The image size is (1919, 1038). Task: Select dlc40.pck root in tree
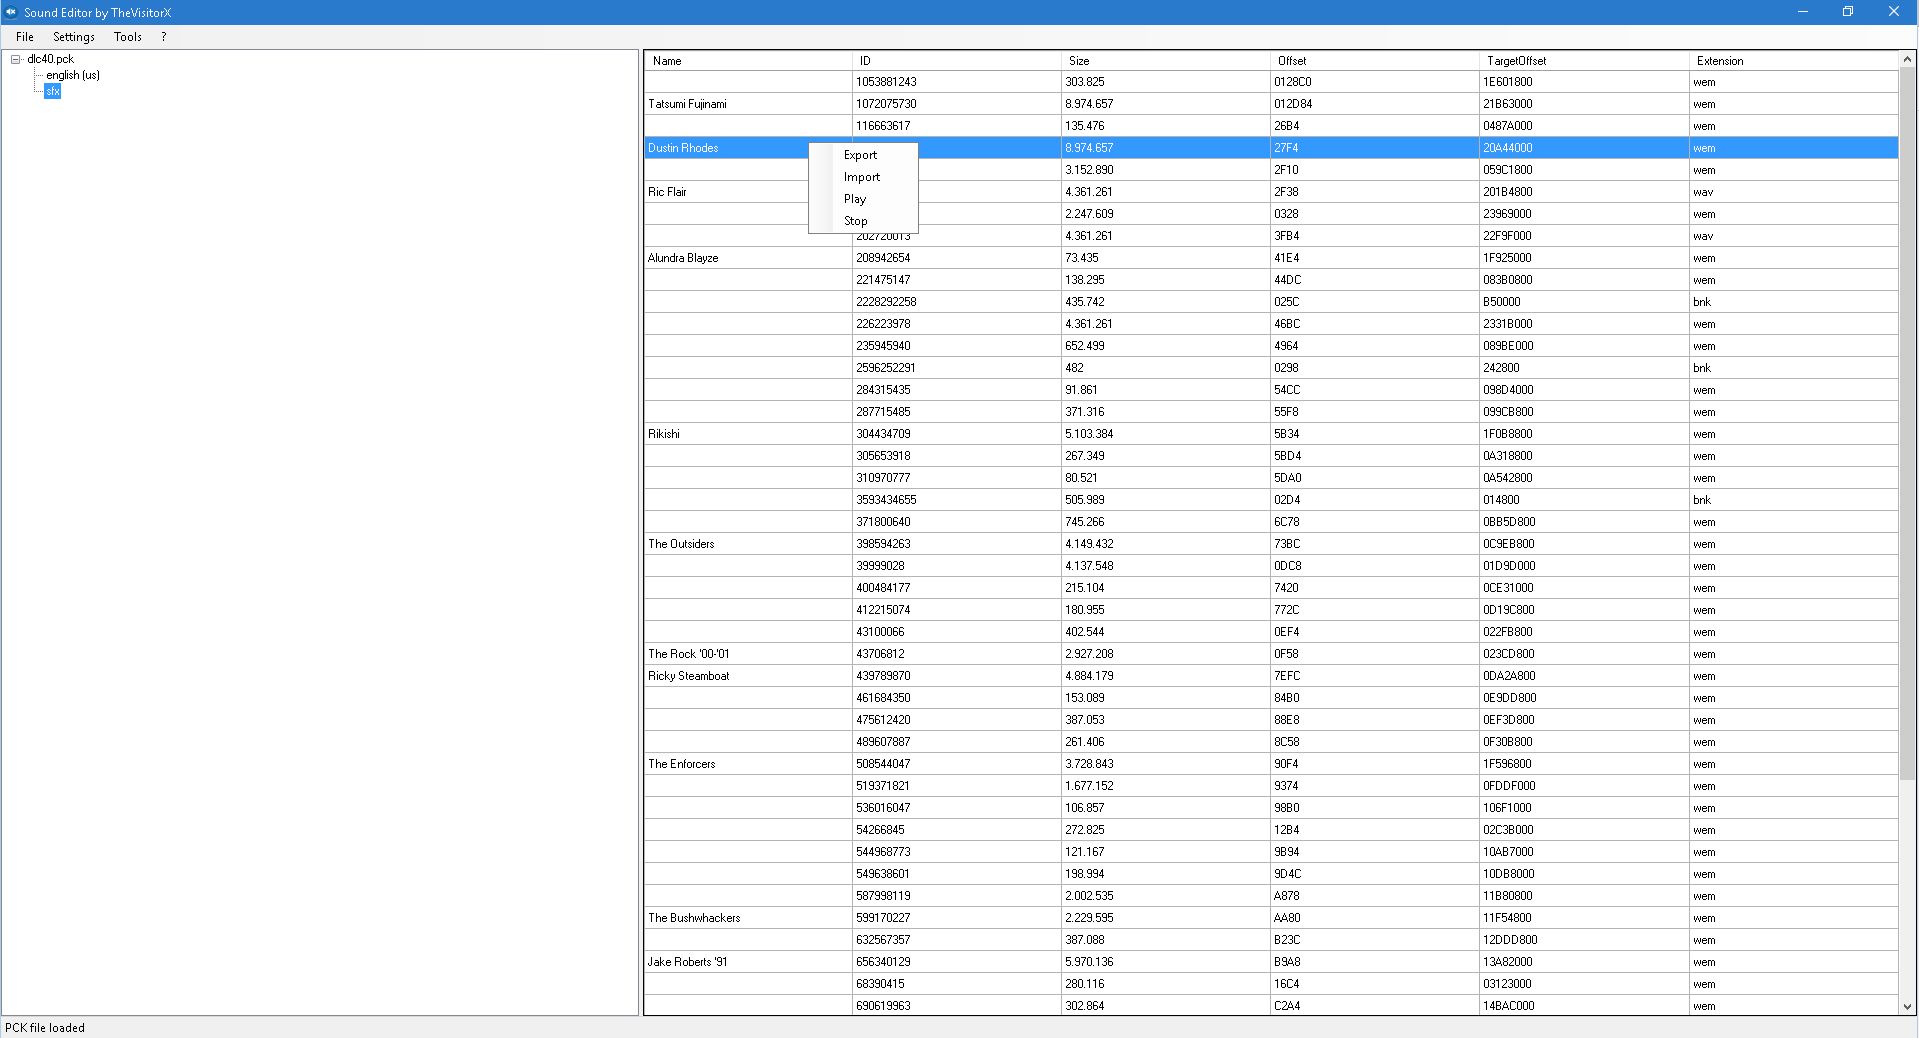pyautogui.click(x=51, y=59)
